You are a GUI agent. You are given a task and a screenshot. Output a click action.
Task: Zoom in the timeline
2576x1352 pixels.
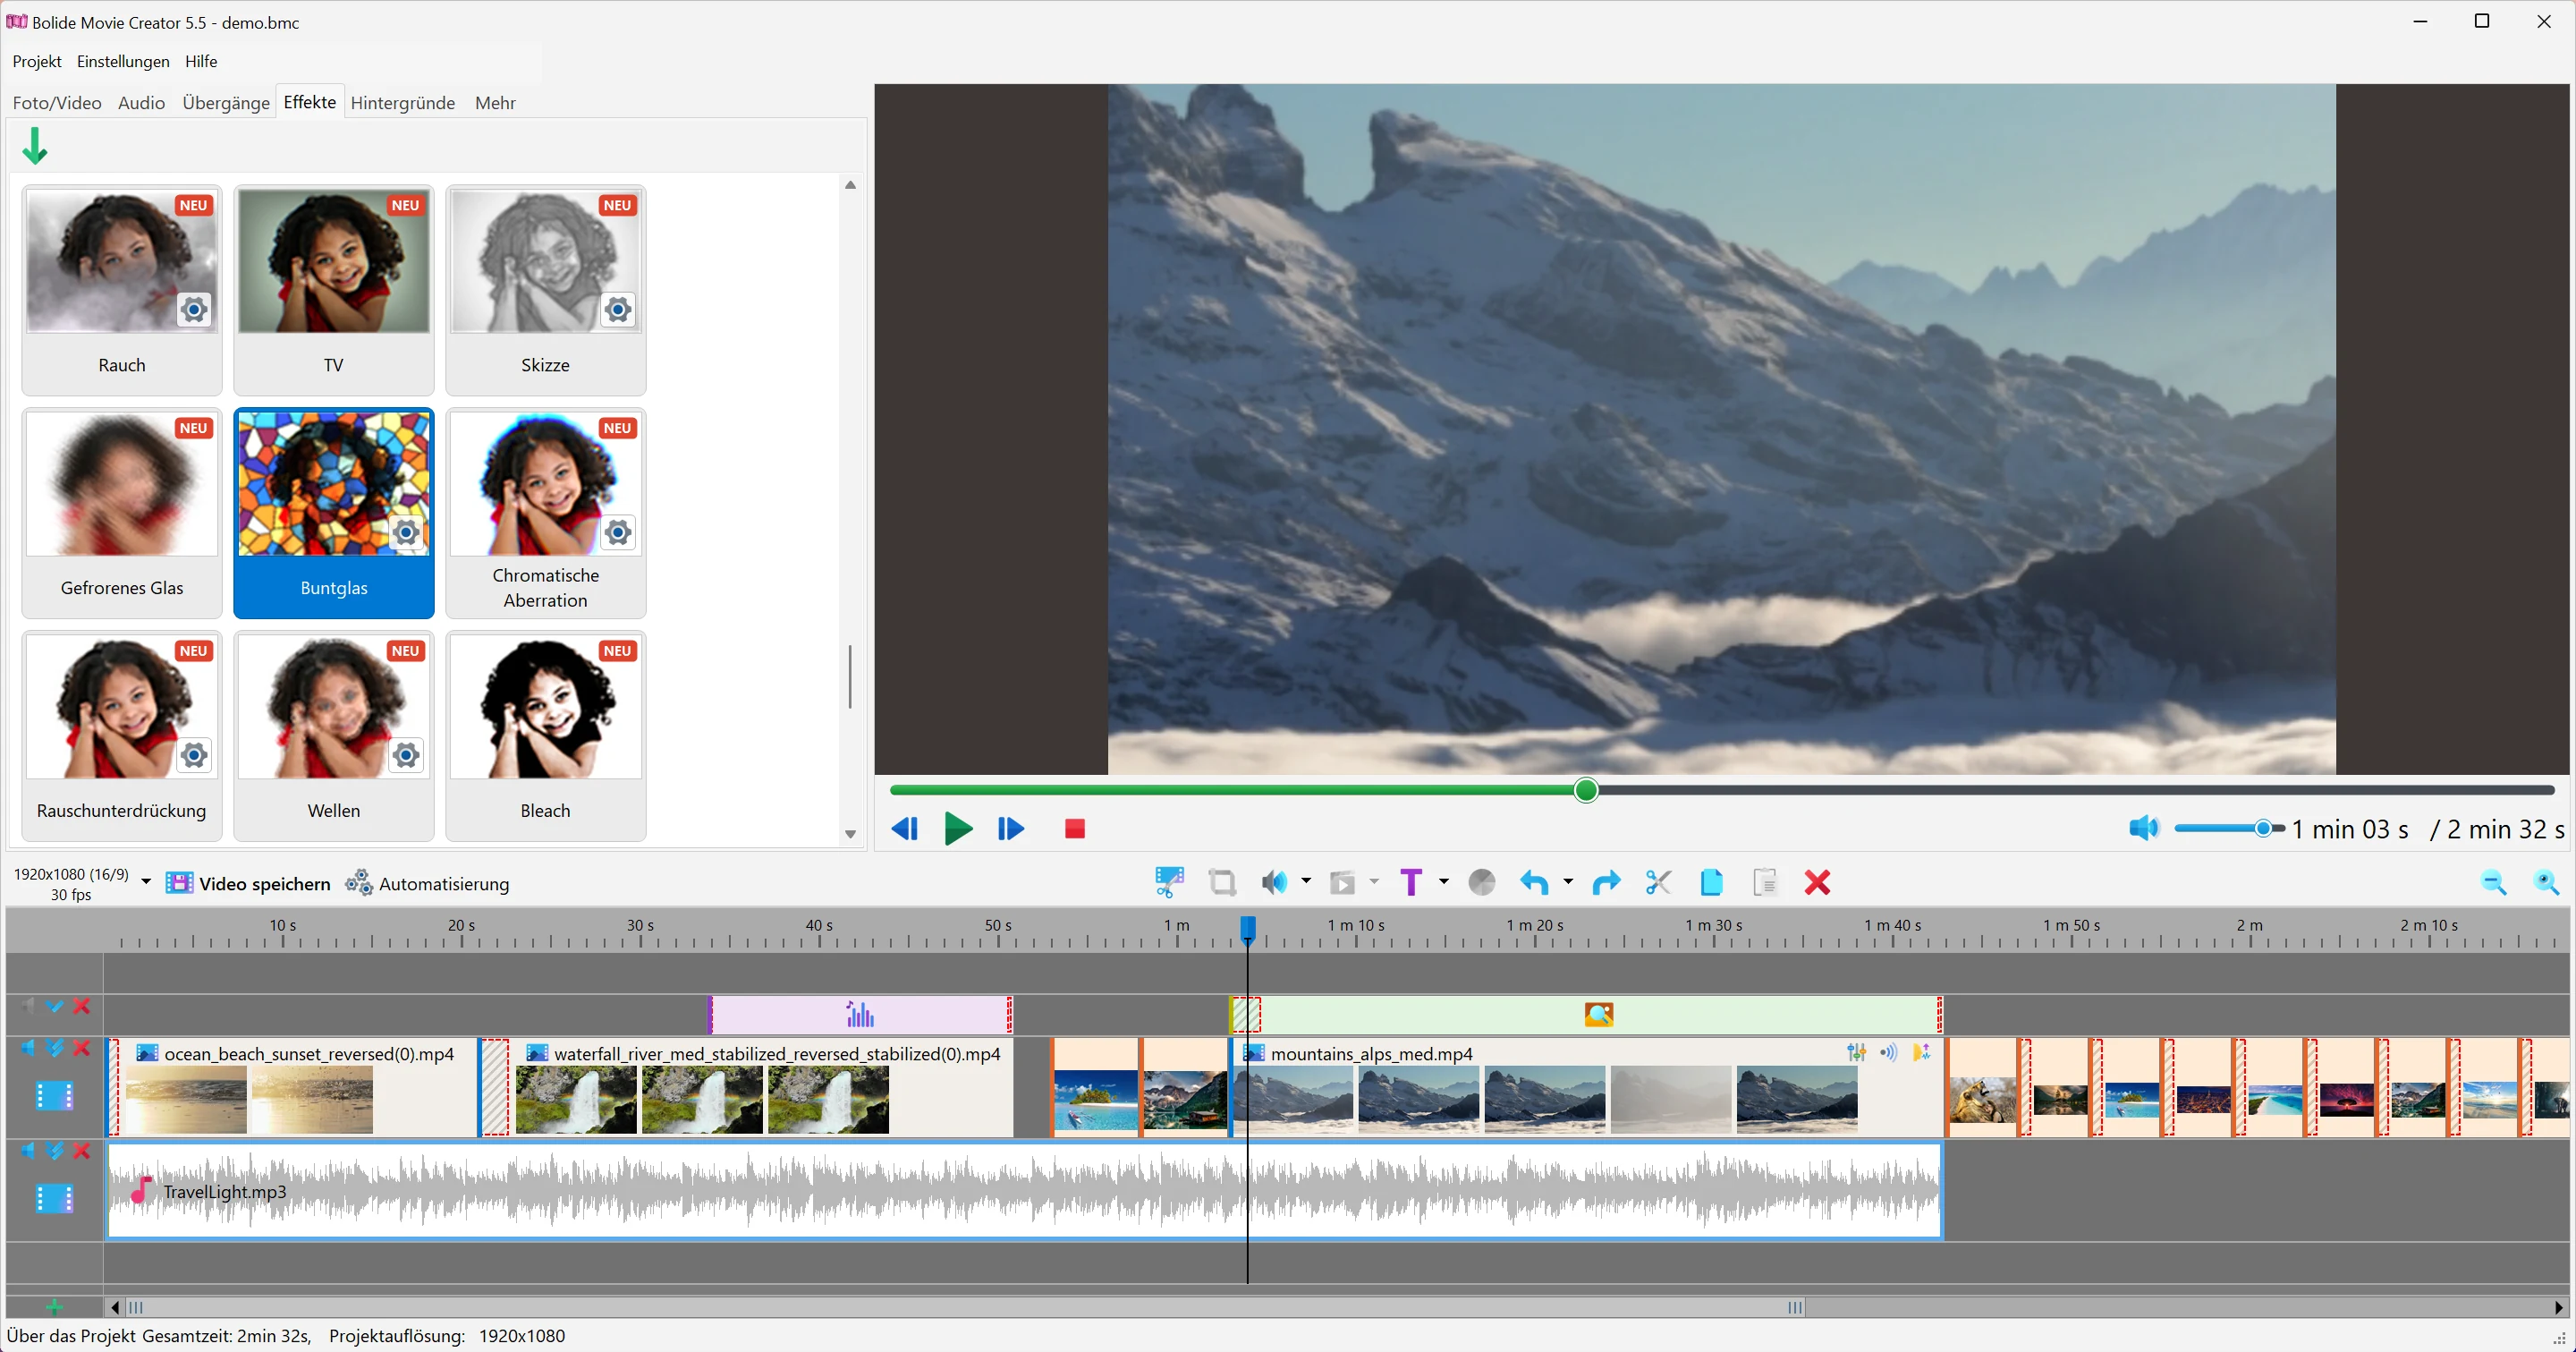2546,882
